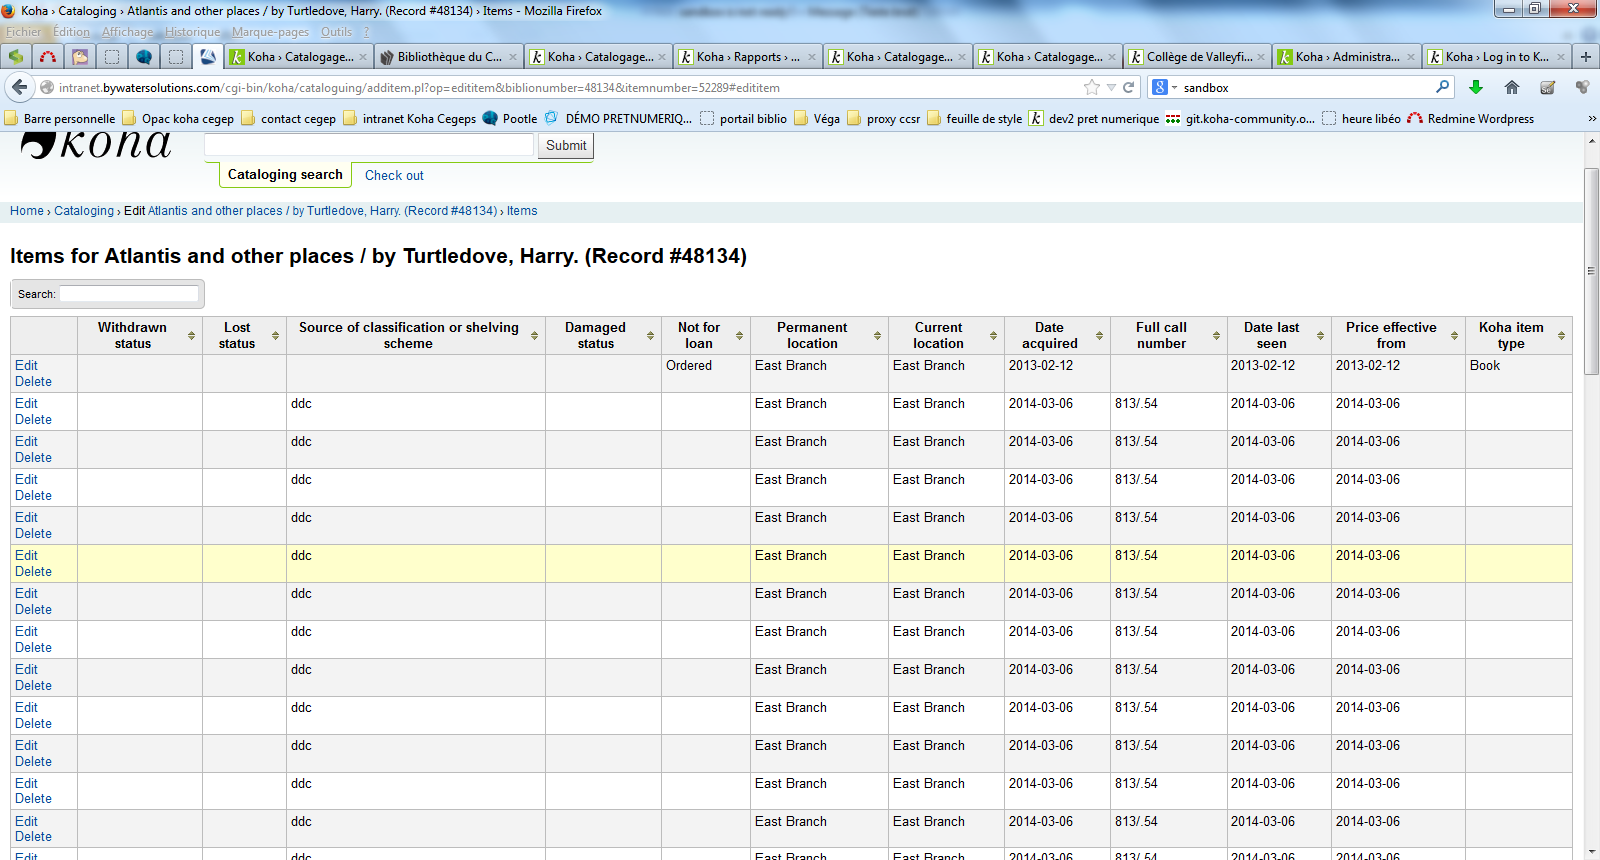Switch to the Collège de Valleyfield tab
This screenshot has height=860, width=1600.
coord(1196,57)
